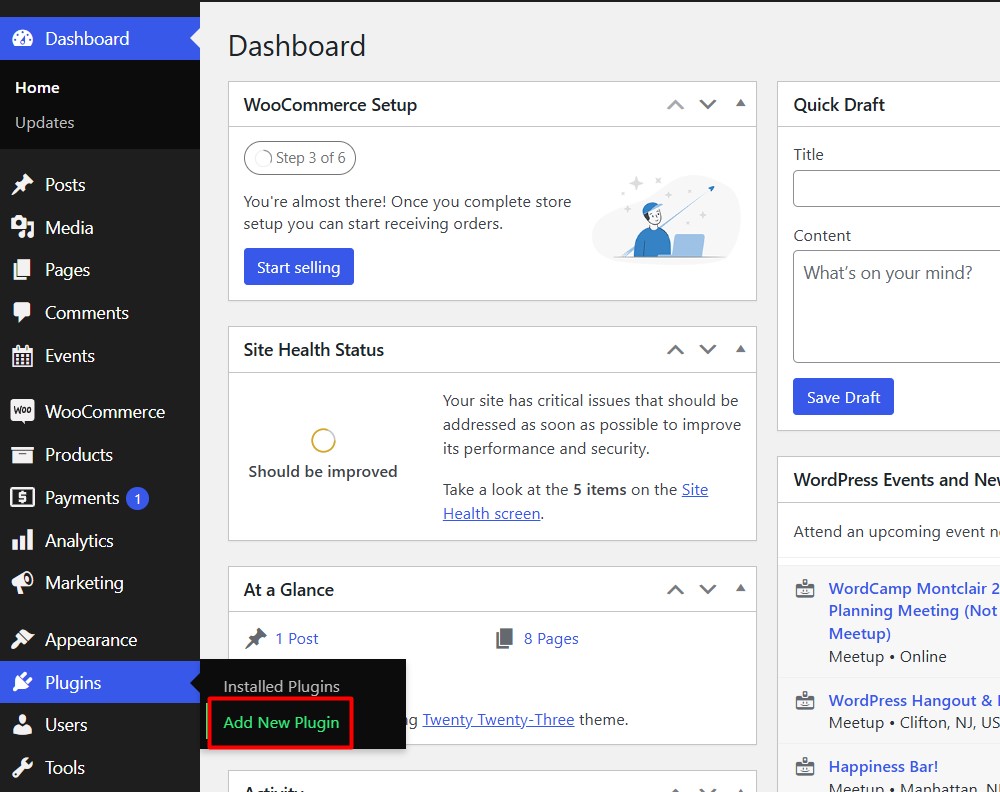Click the WordCamp Montclair event icon
The image size is (1000, 792).
pyautogui.click(x=805, y=588)
